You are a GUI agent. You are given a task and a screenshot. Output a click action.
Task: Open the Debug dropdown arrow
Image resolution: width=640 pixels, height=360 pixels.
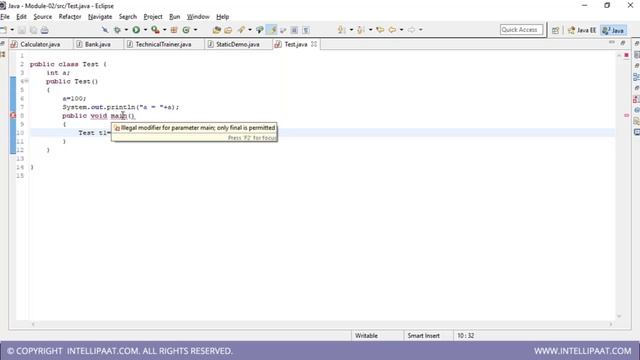click(x=126, y=30)
